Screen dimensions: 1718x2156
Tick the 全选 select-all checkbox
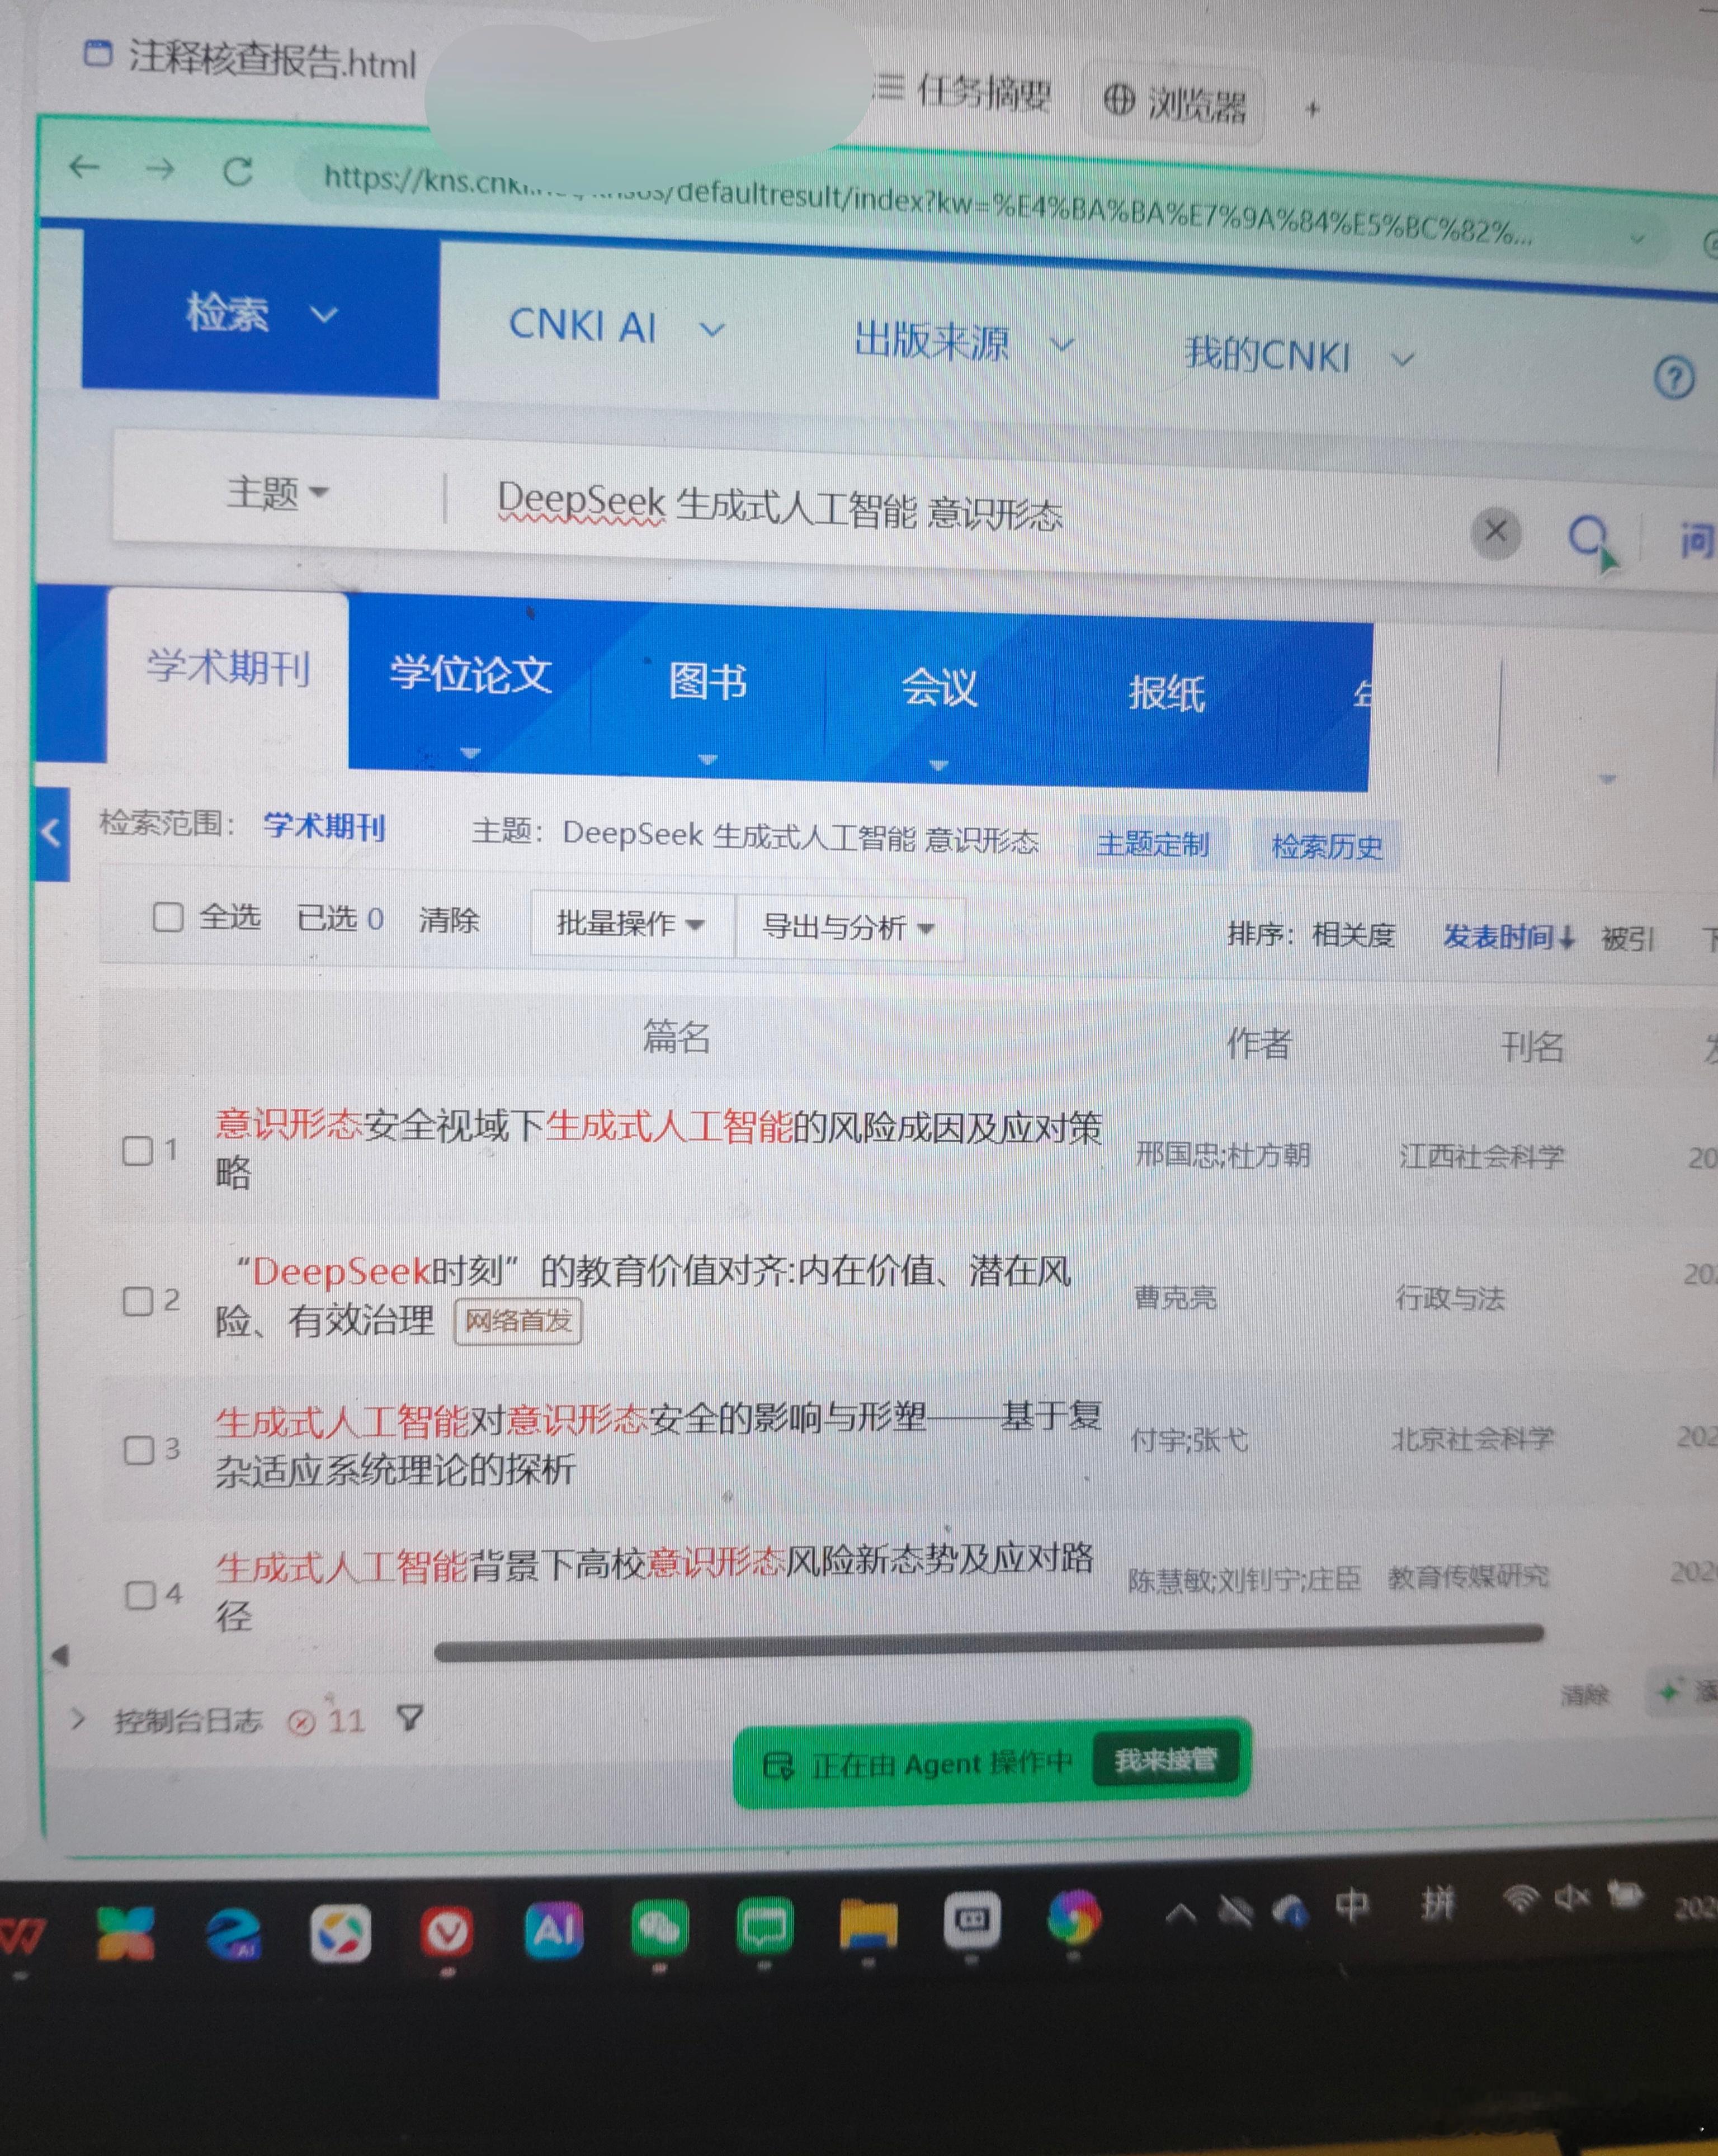pos(167,916)
